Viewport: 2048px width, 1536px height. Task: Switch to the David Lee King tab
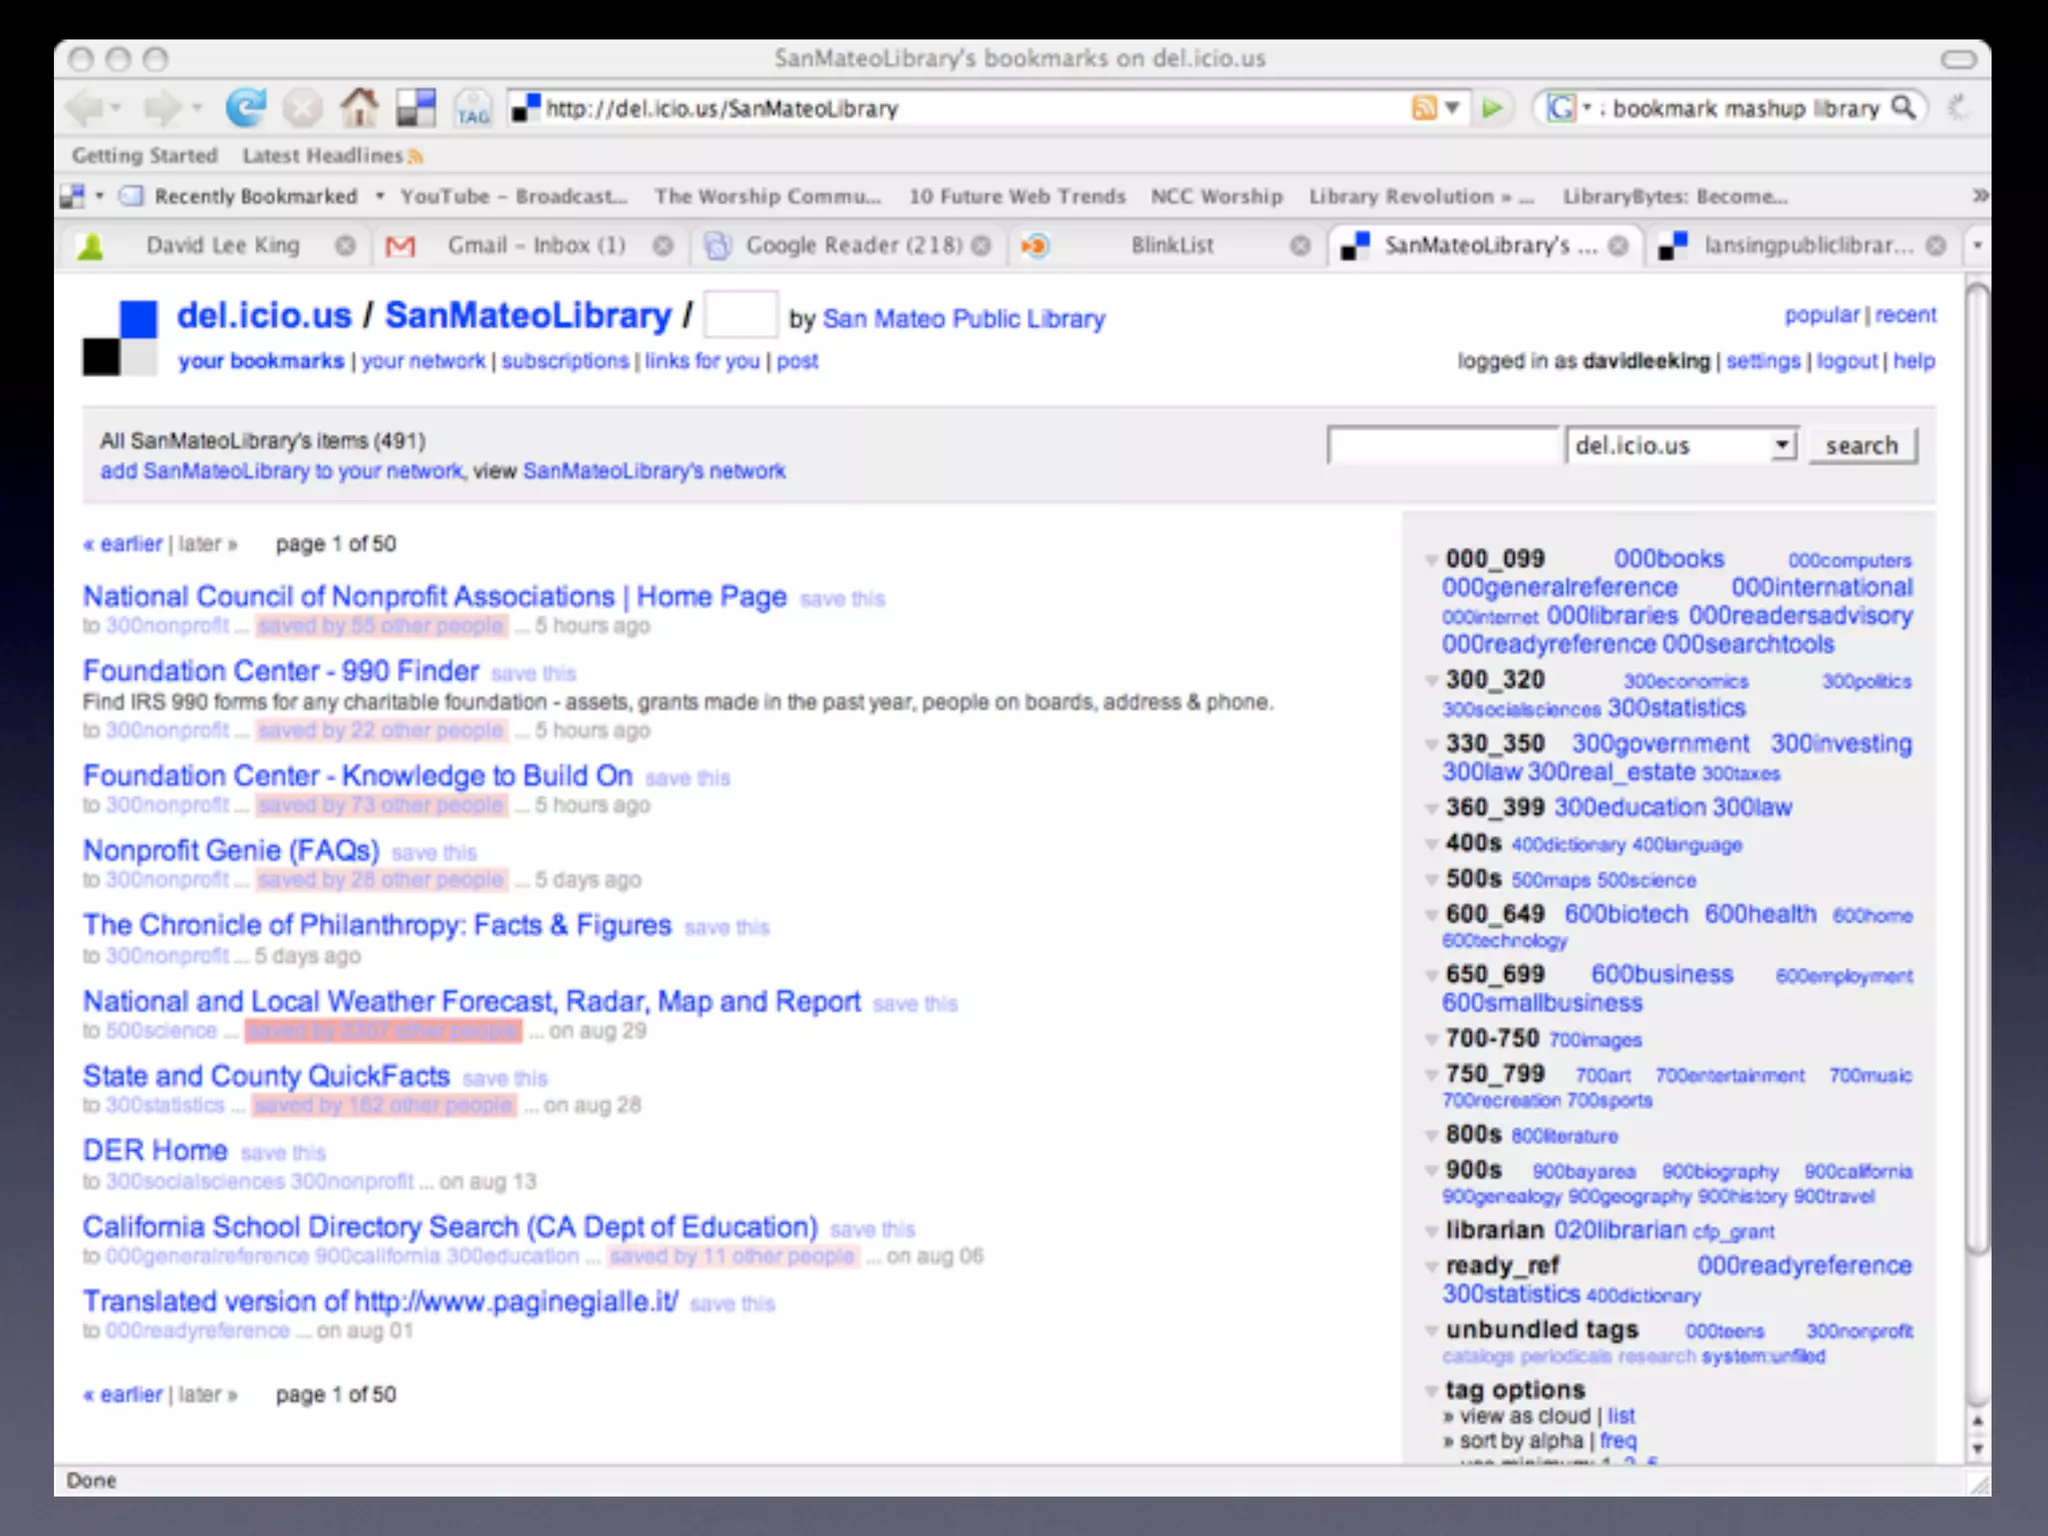[x=222, y=246]
